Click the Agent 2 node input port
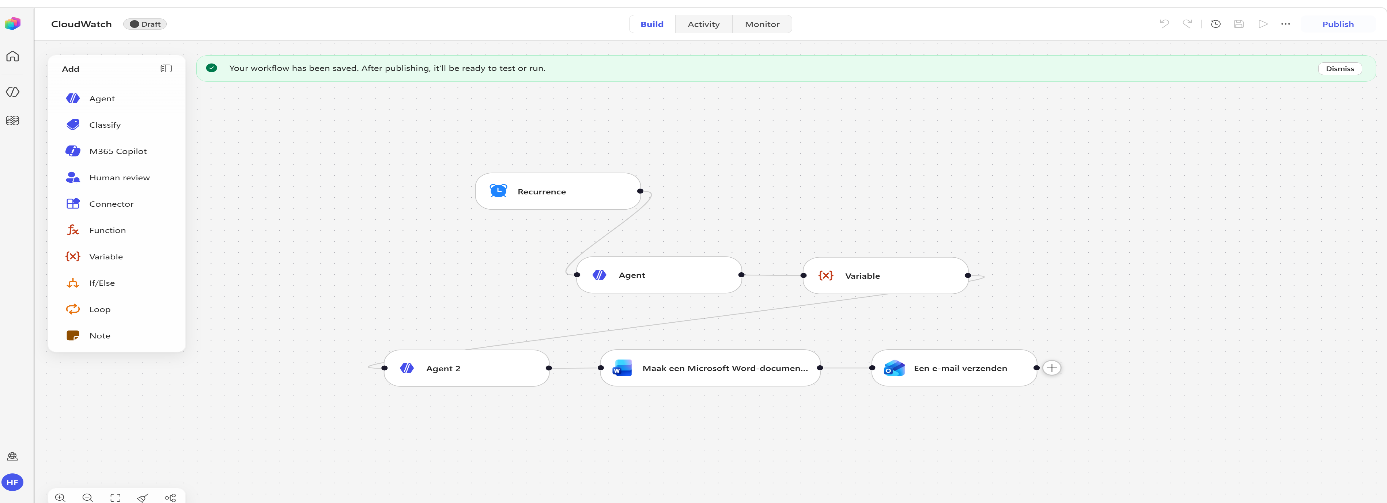The height and width of the screenshot is (503, 1387). pyautogui.click(x=385, y=368)
